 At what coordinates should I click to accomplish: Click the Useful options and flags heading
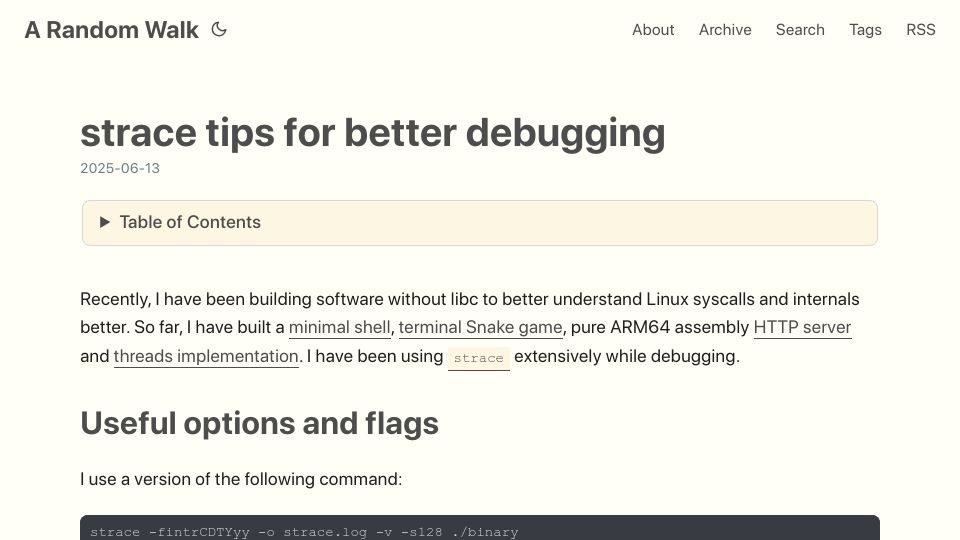click(260, 423)
